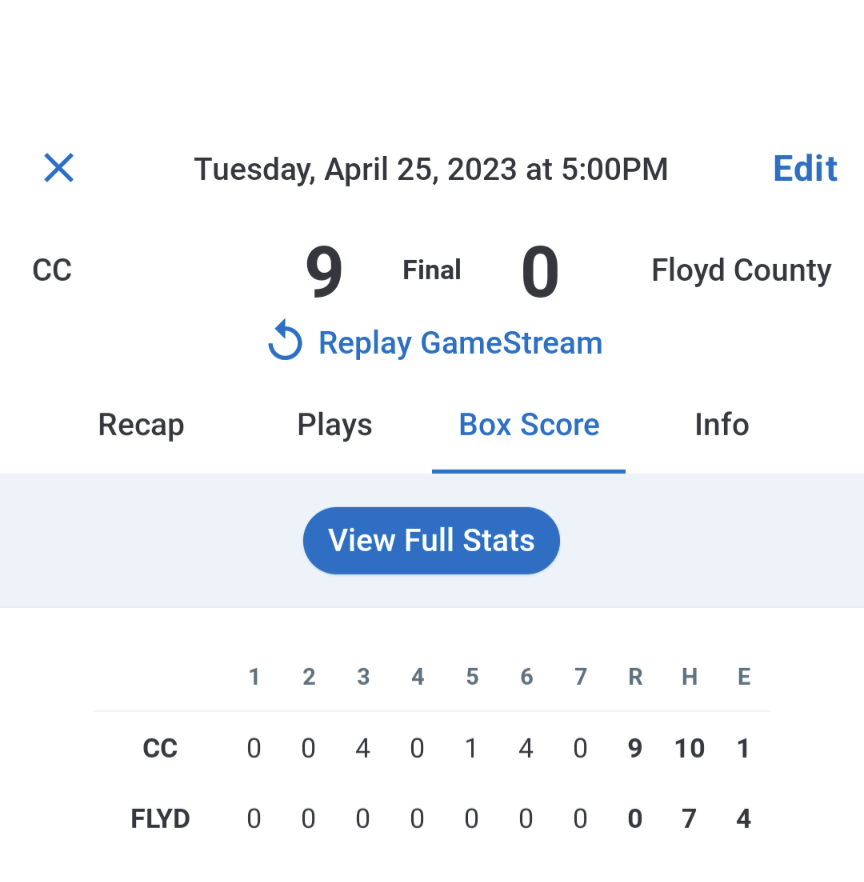Switch to the Recap tab
Viewport: 864px width, 882px height.
141,425
